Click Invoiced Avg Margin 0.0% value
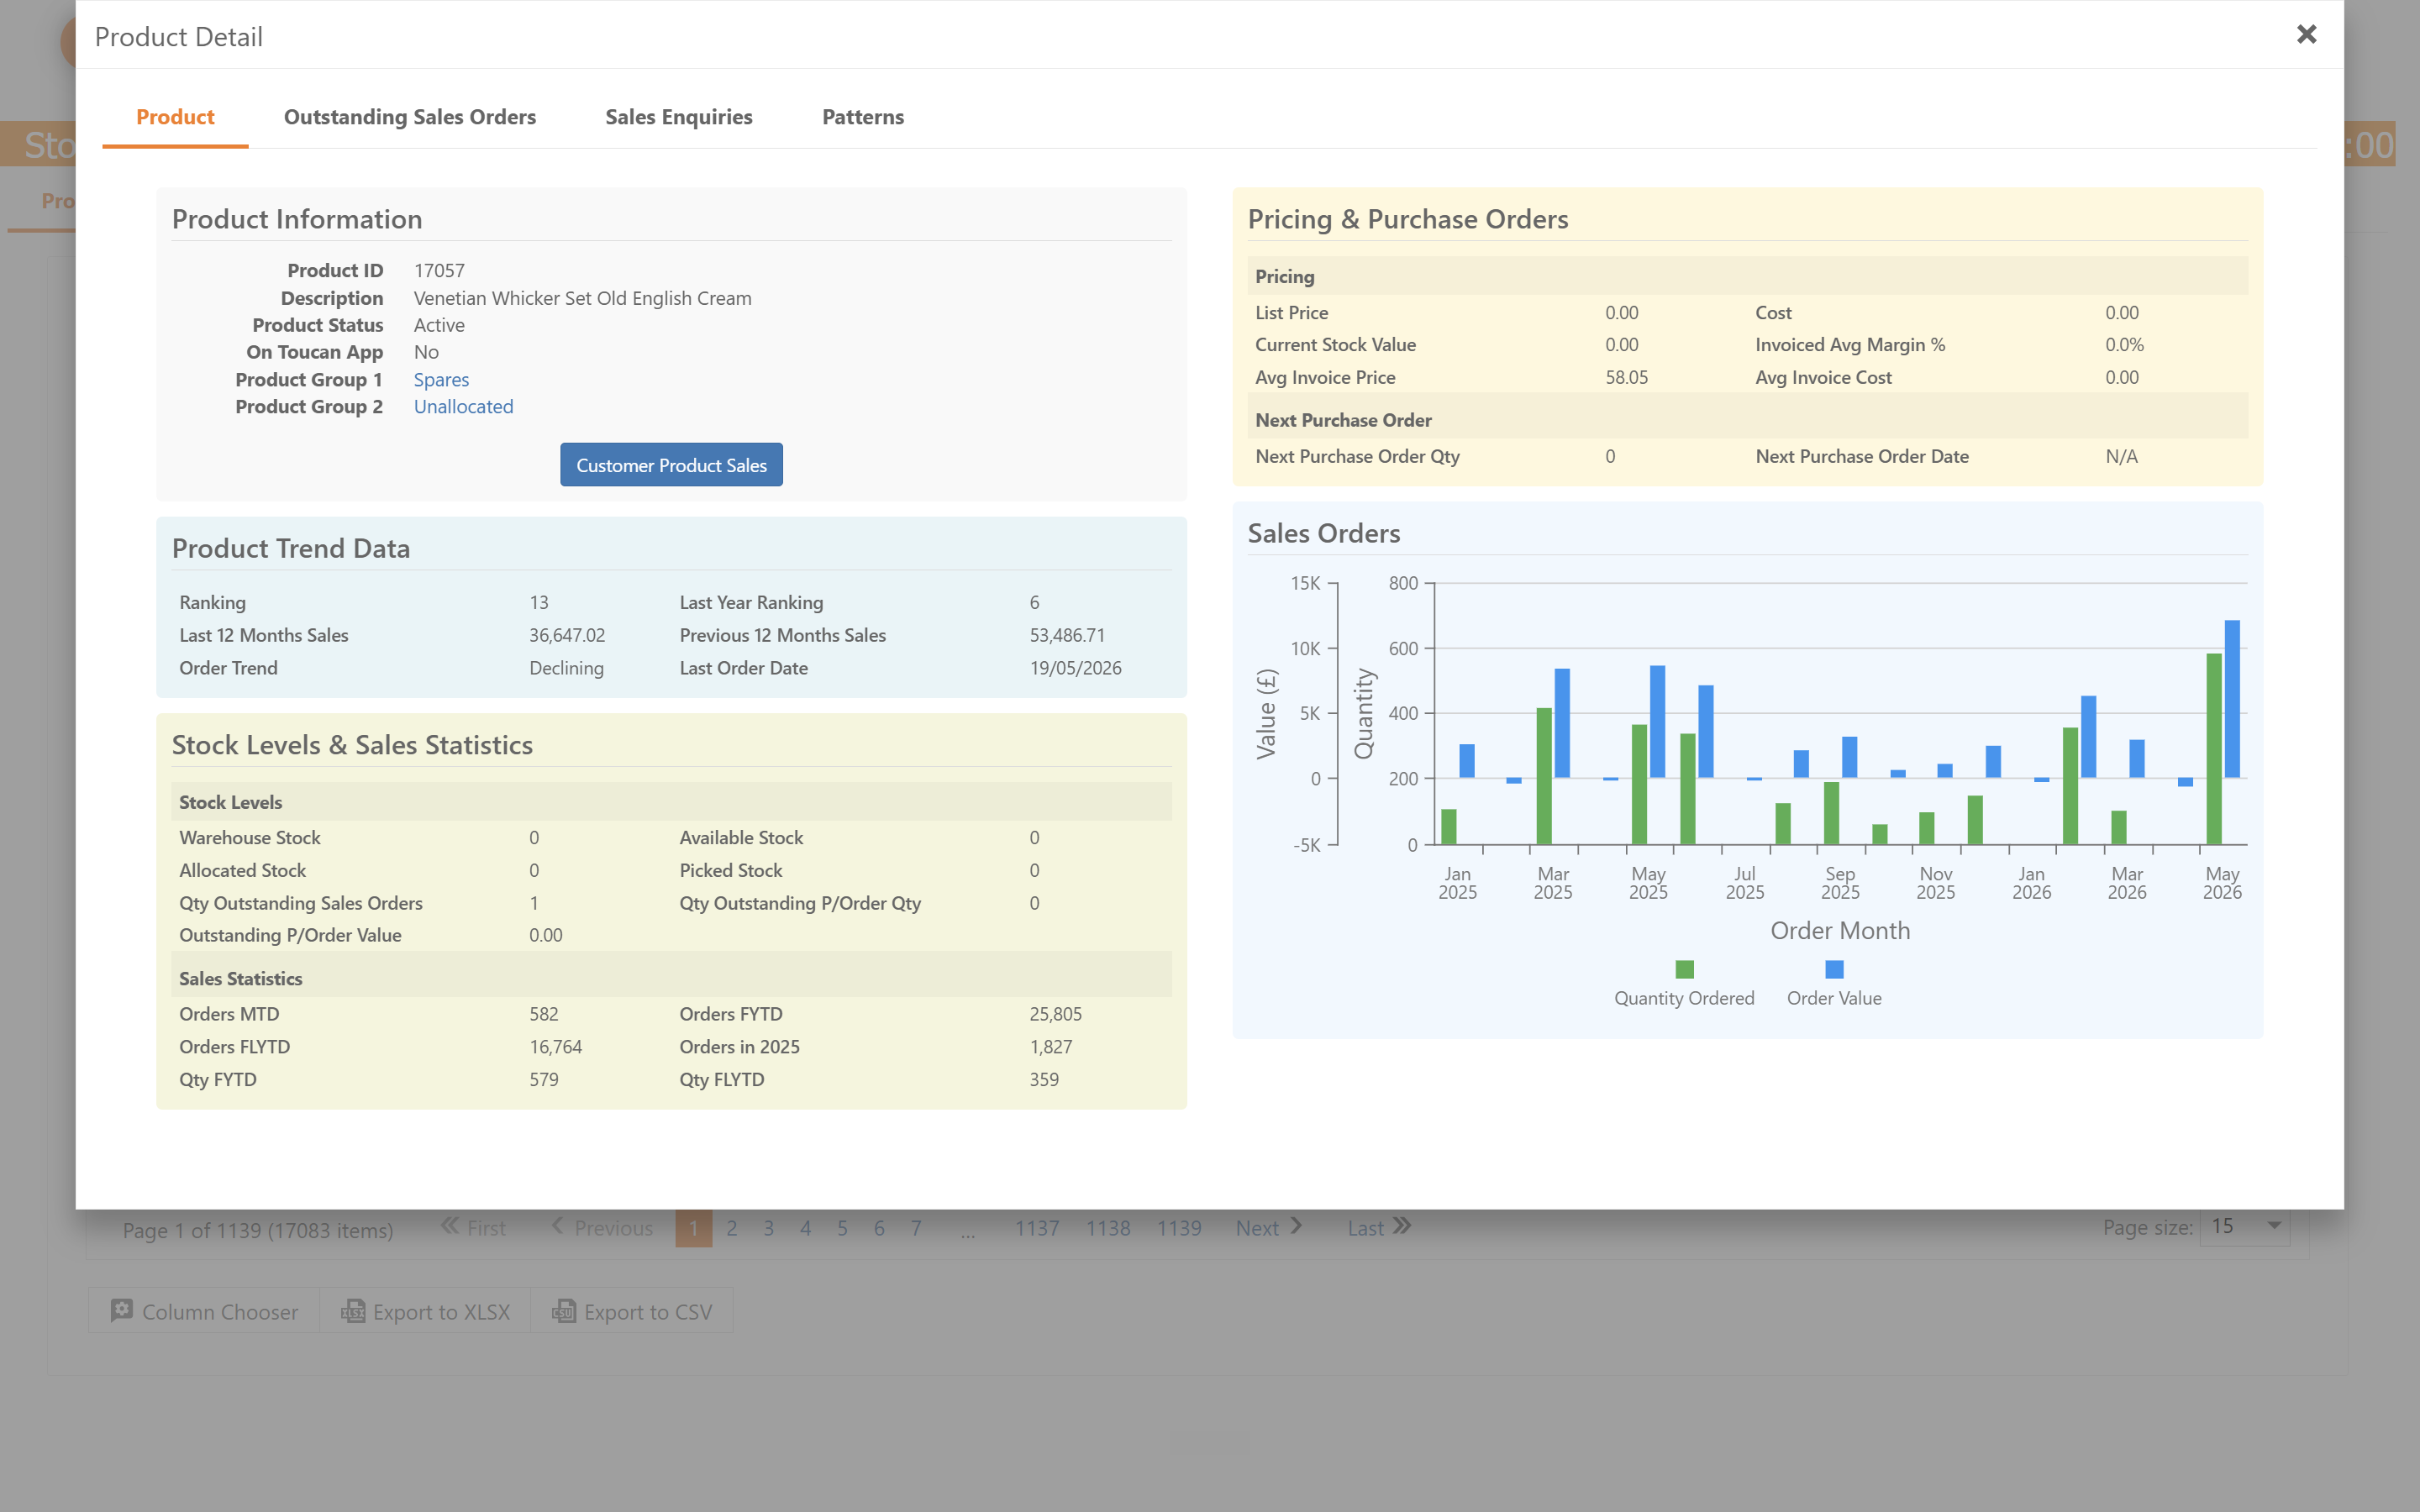The width and height of the screenshot is (2420, 1512). pos(2124,345)
